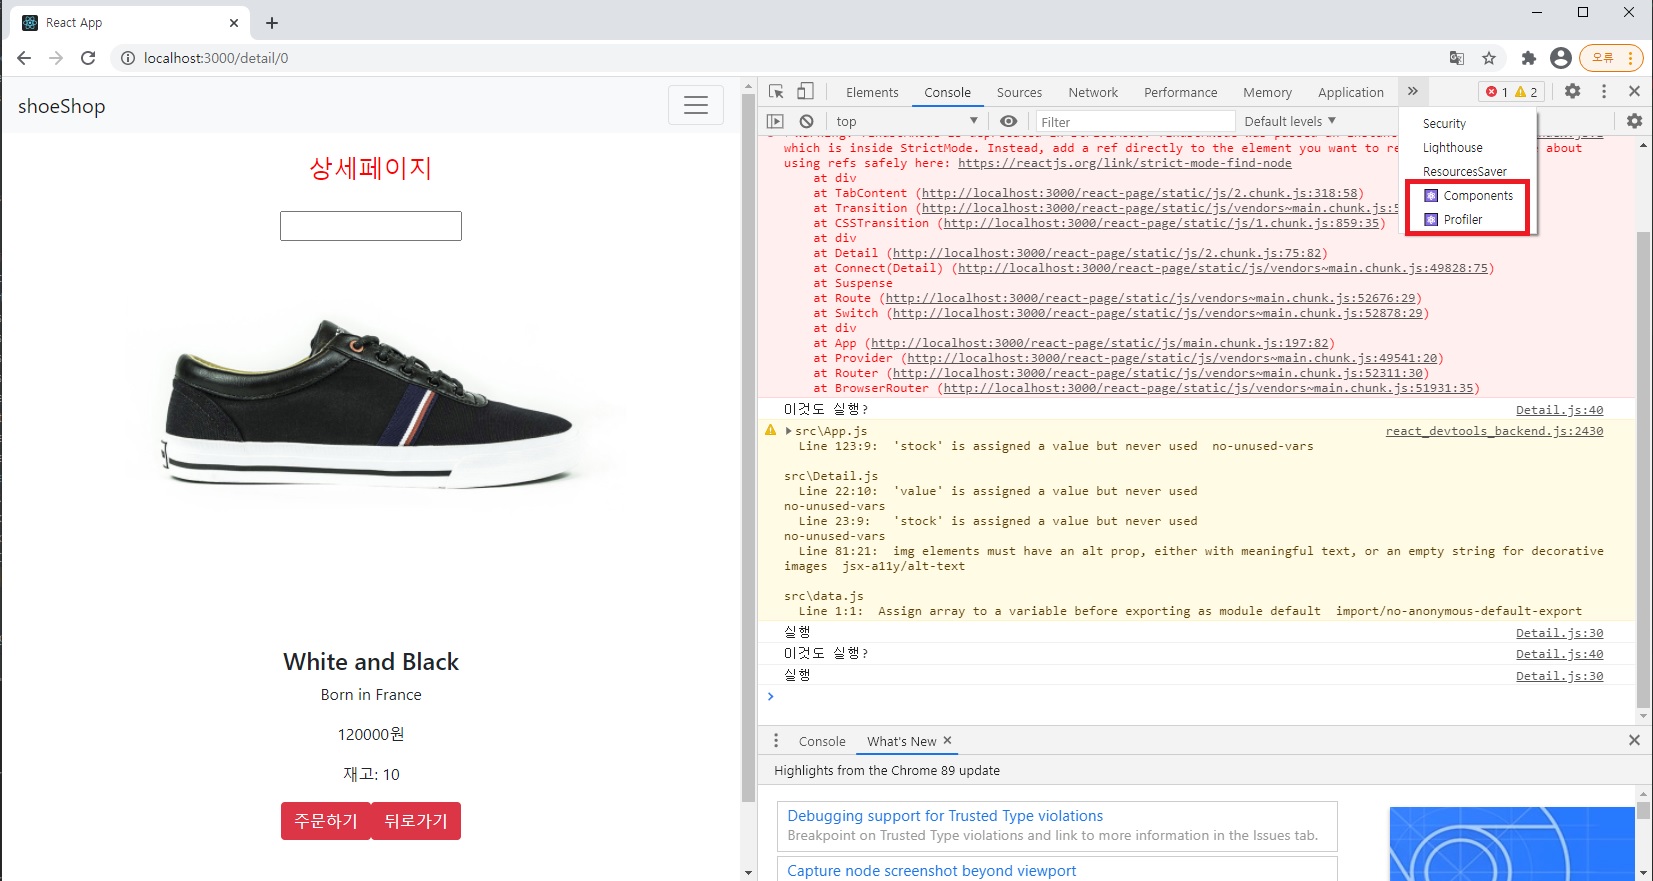The image size is (1653, 881).
Task: Open the top JavaScript context dropdown
Action: pos(906,121)
